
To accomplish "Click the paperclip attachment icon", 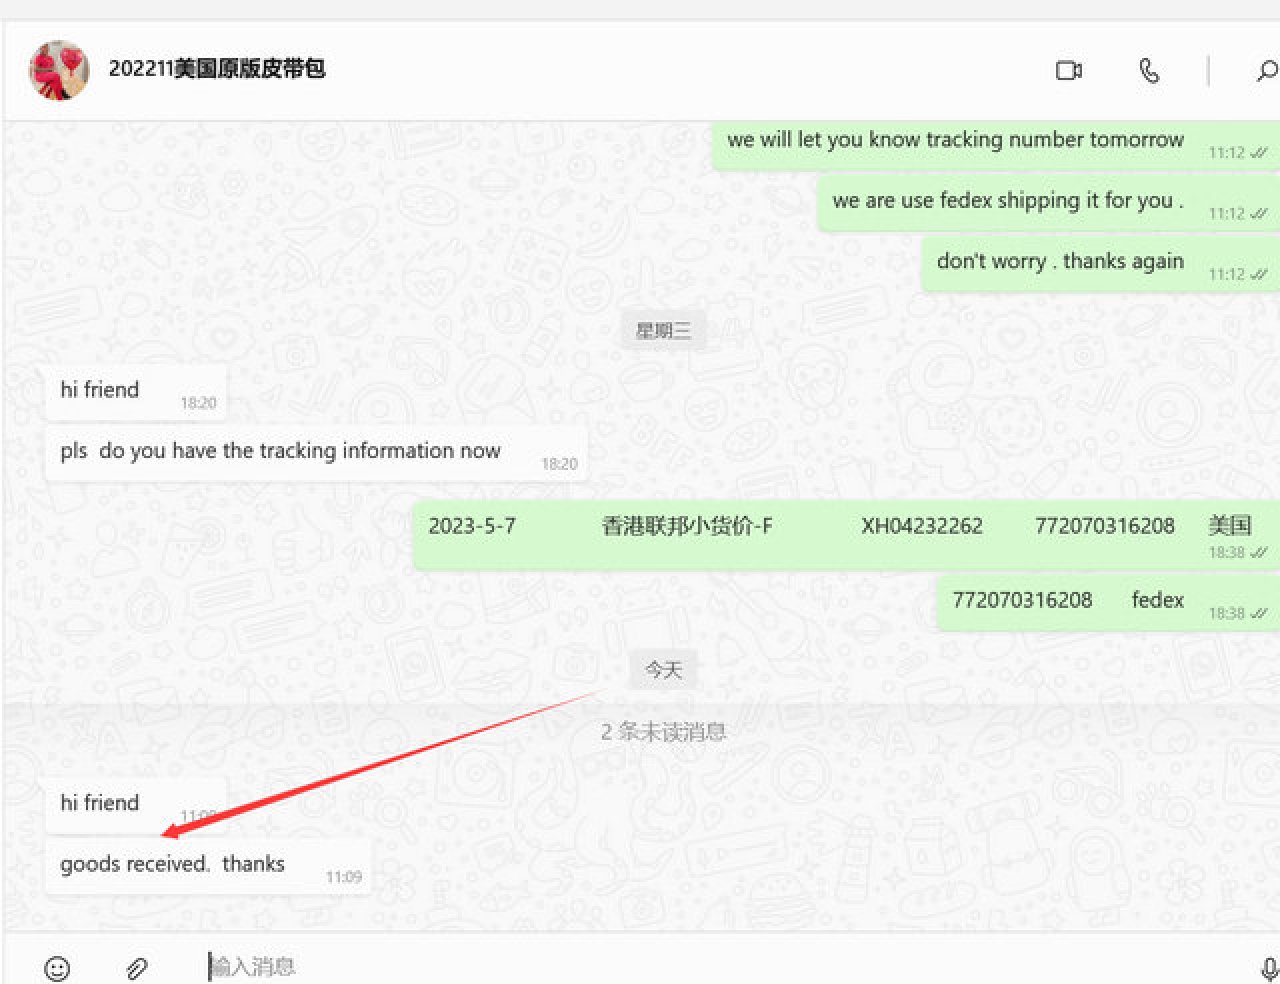I will 137,967.
